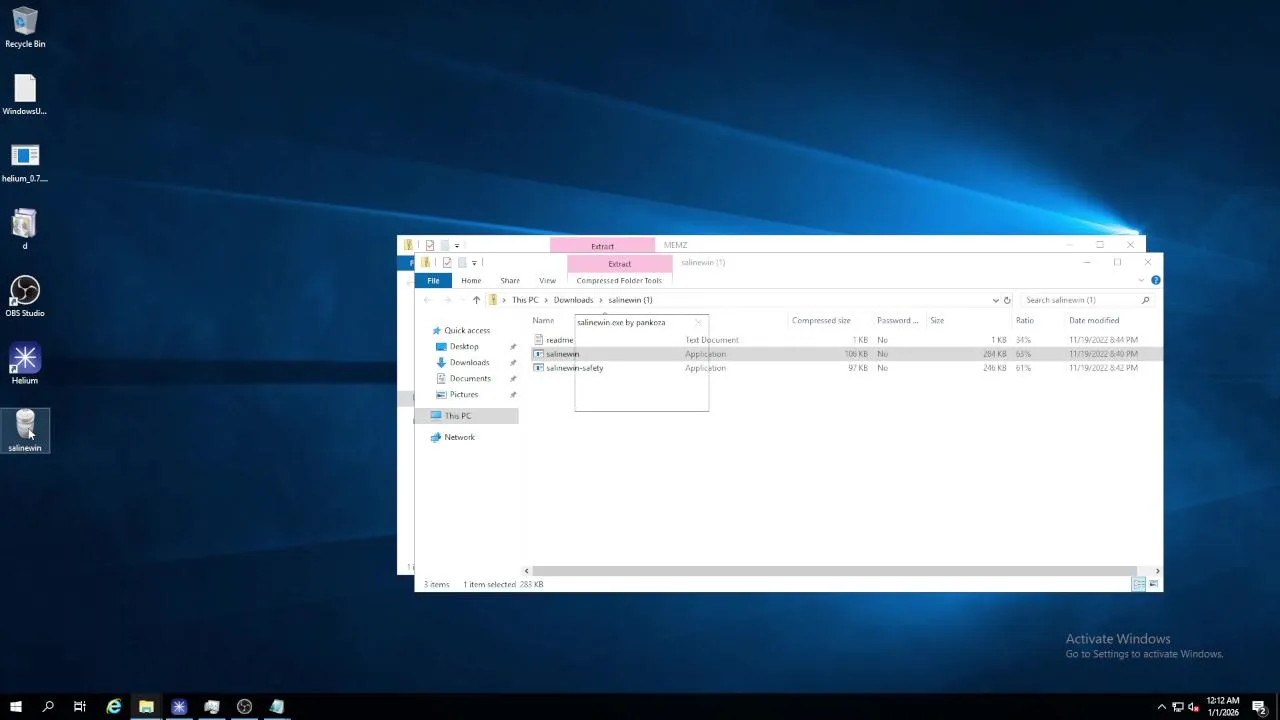Go up one folder level to Downloads

click(476, 300)
